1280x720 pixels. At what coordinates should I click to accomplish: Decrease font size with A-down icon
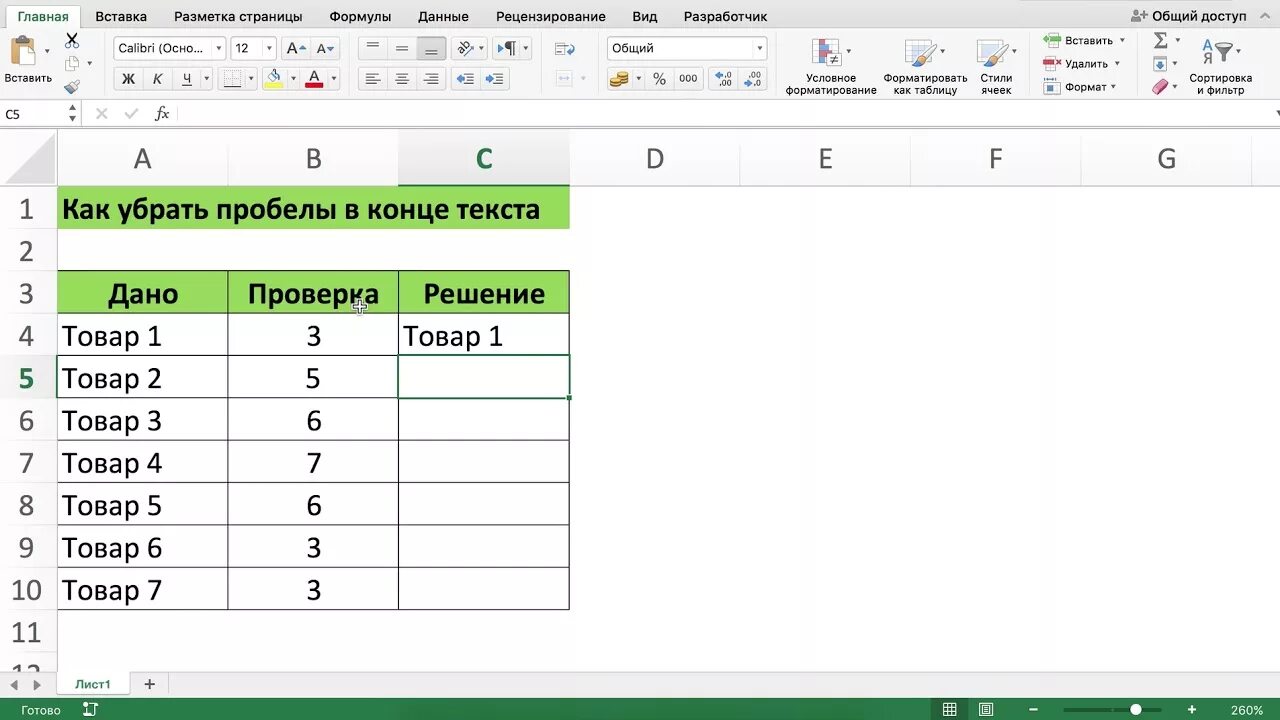pos(325,48)
